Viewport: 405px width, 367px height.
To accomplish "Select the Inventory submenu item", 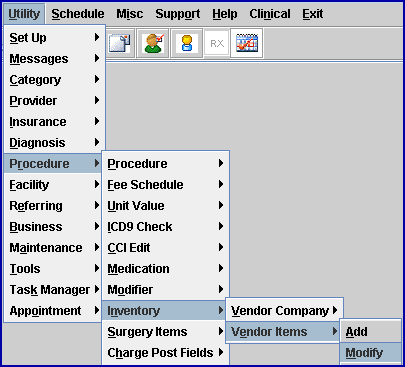I will [164, 311].
